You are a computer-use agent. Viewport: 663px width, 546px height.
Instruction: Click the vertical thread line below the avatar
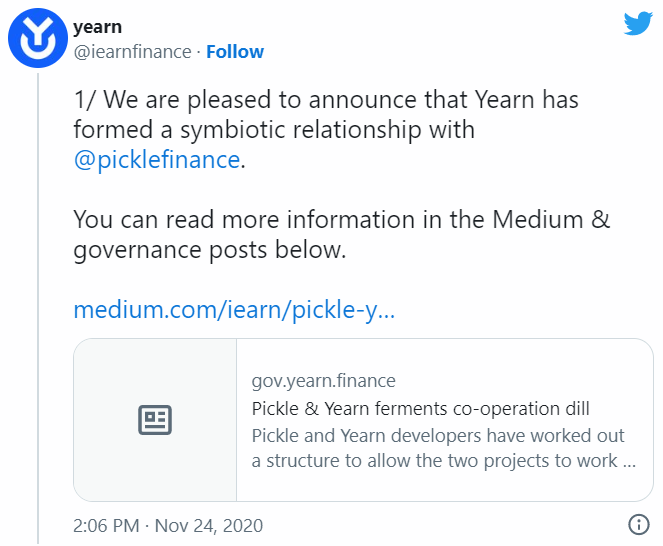[x=37, y=300]
